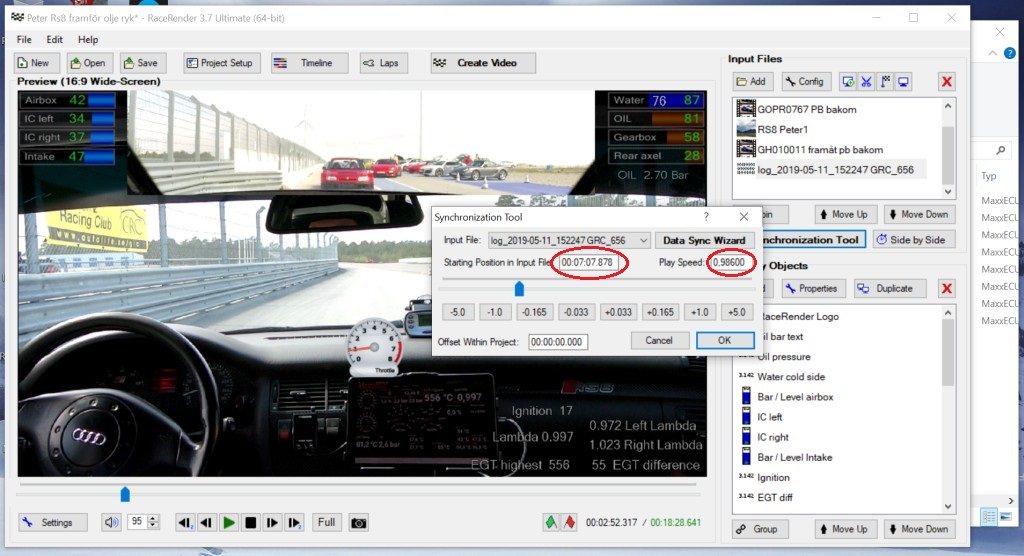Image resolution: width=1024 pixels, height=556 pixels.
Task: Adjust the volume spinner arrows
Action: pyautogui.click(x=153, y=522)
